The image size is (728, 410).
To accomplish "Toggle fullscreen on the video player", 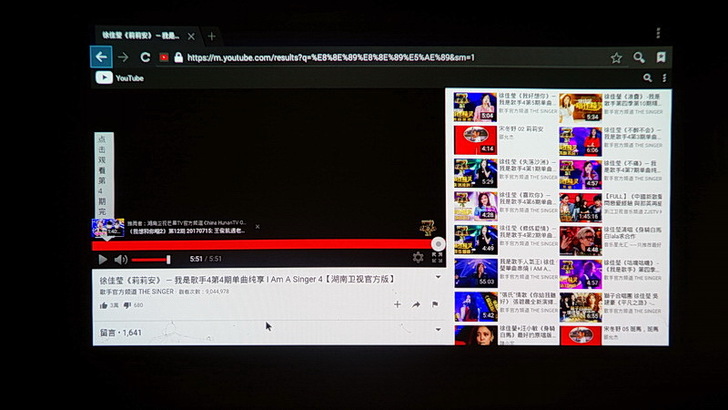I will click(x=437, y=258).
